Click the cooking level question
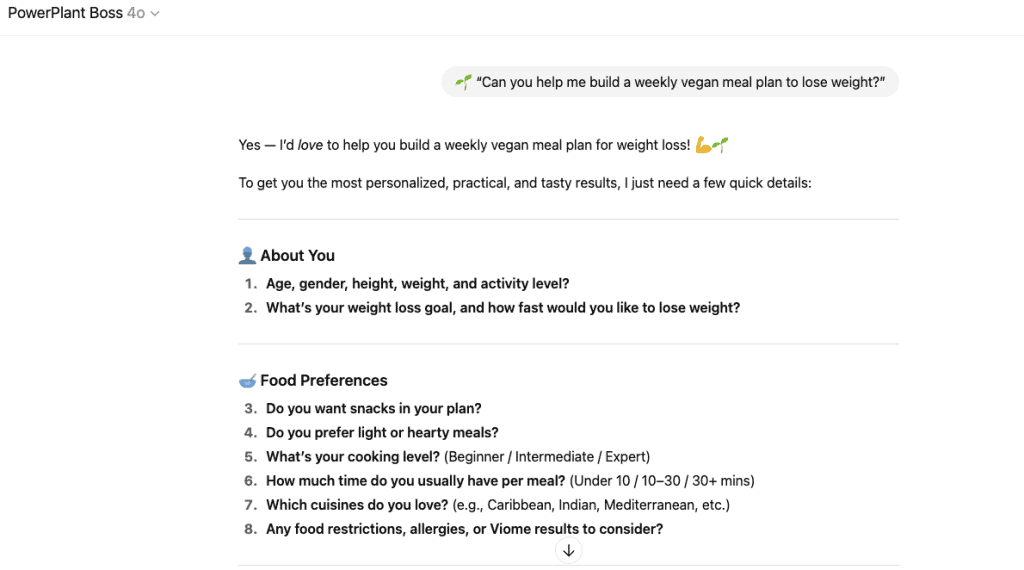This screenshot has height=570, width=1024. click(x=353, y=457)
